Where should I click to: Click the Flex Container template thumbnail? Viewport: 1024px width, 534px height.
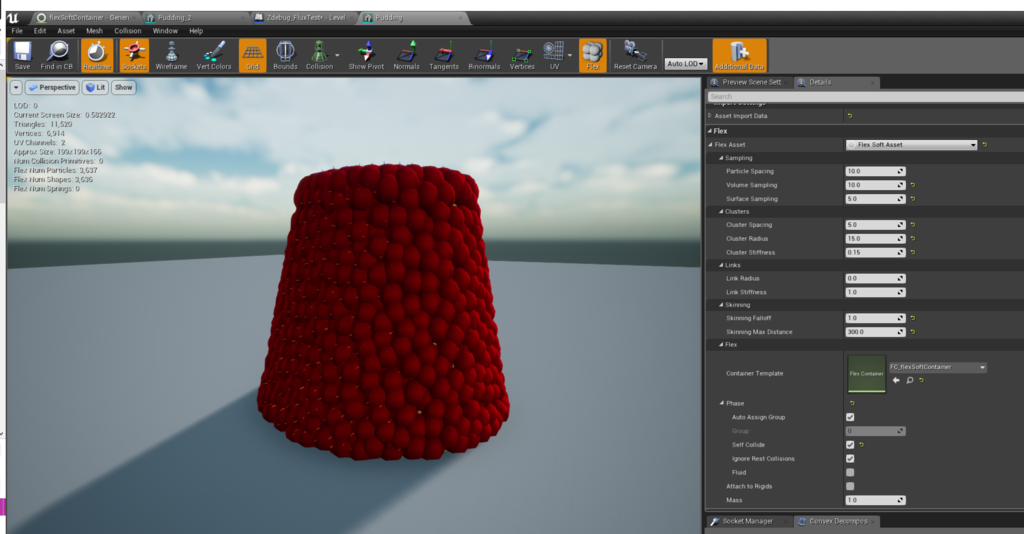[867, 373]
